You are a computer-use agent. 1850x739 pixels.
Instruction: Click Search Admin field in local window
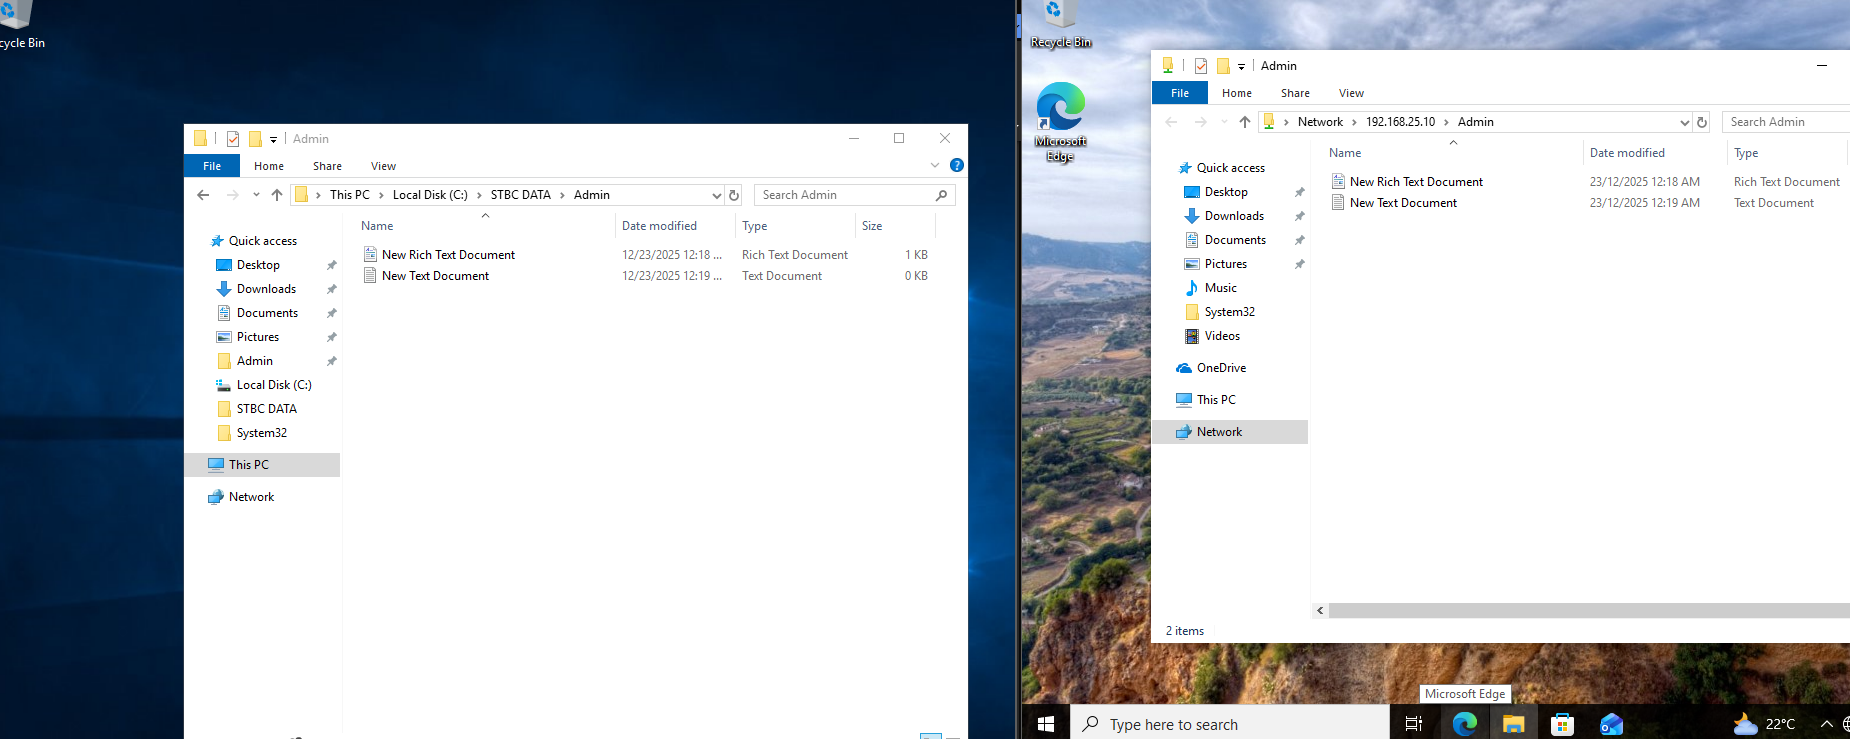pyautogui.click(x=855, y=195)
